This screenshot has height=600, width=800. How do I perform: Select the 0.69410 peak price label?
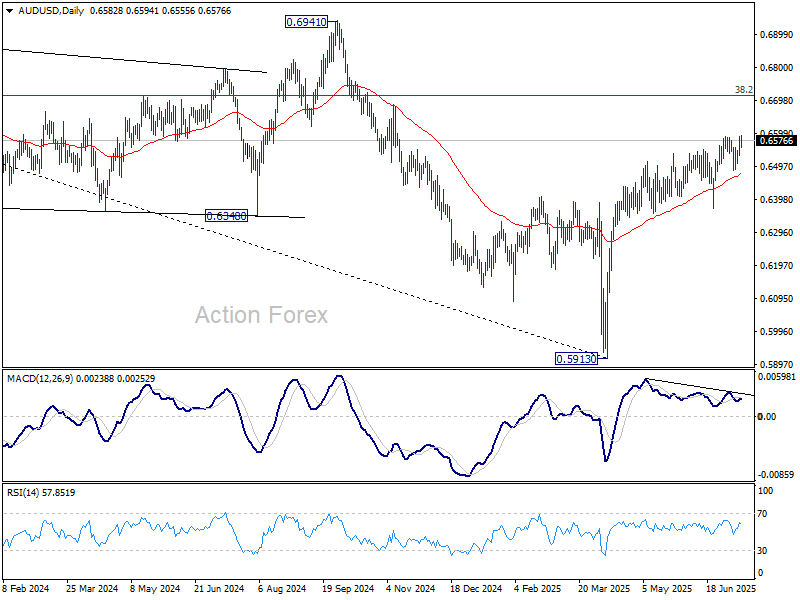coord(306,21)
